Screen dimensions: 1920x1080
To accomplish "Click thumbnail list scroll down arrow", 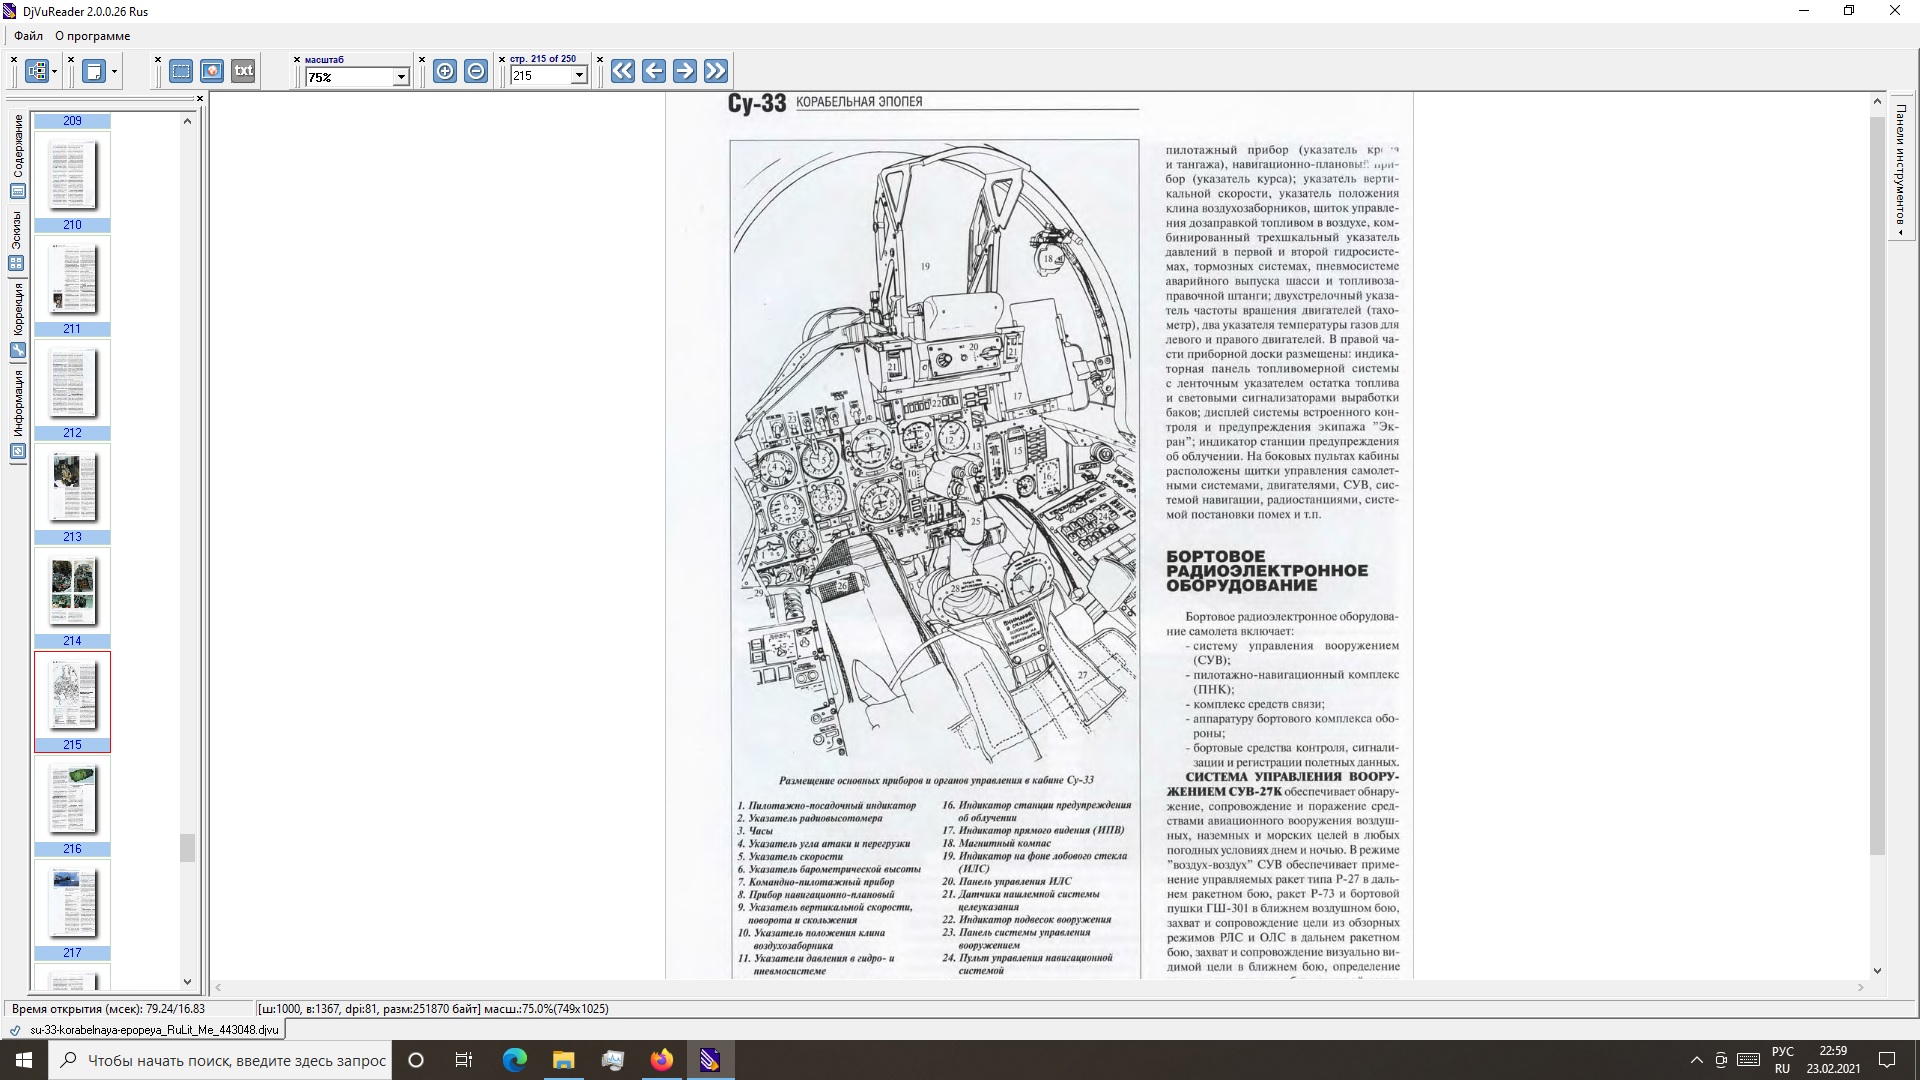I will (x=187, y=982).
